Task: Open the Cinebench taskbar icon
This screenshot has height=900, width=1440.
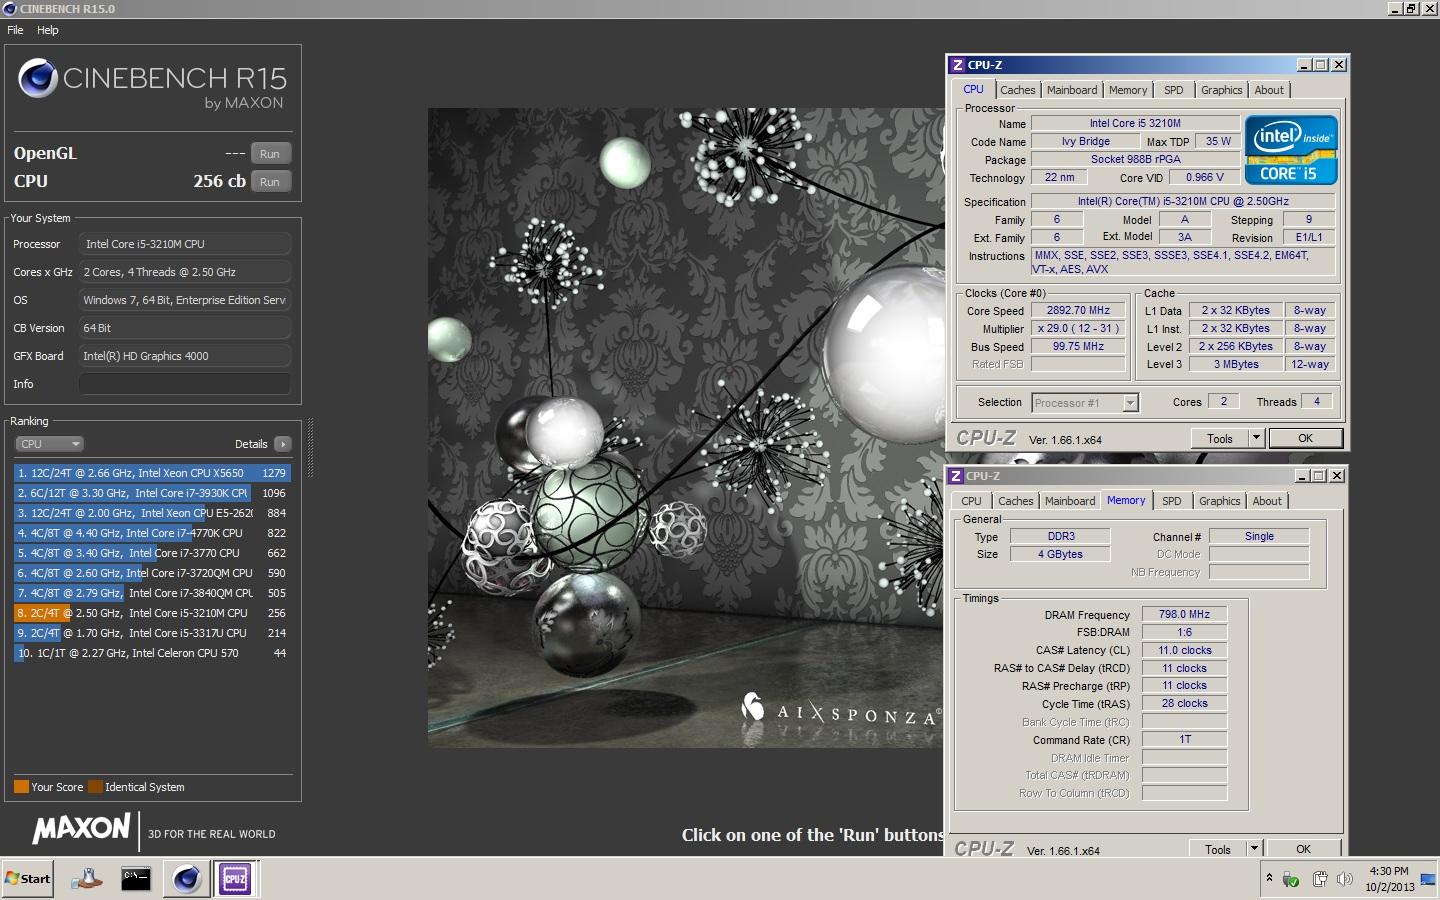Action: coord(186,879)
